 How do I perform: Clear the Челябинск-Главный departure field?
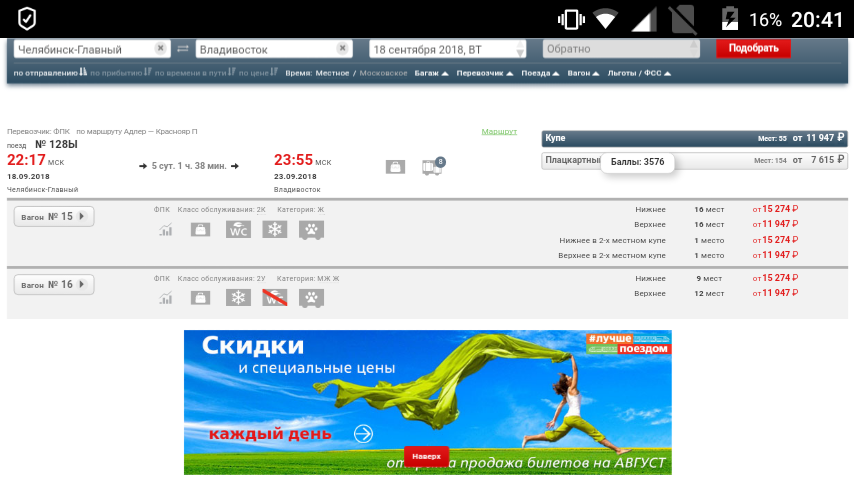point(161,48)
